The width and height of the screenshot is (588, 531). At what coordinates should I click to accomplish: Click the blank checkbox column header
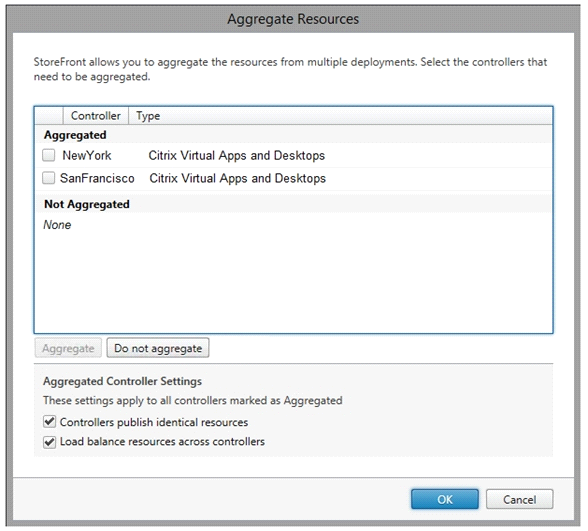[49, 116]
